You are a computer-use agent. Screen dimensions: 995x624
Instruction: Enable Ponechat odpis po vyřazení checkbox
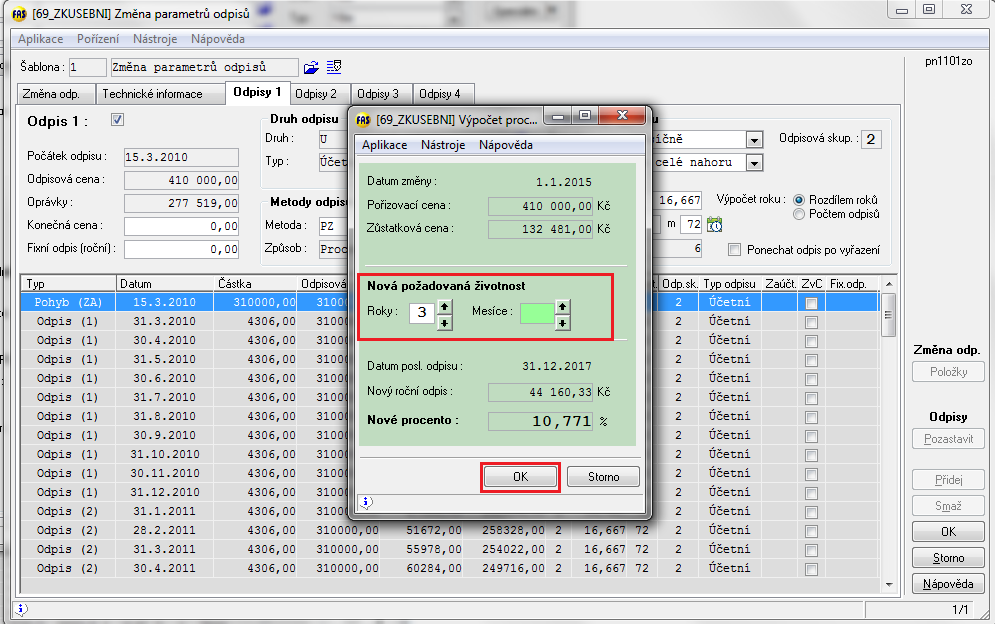tap(735, 249)
